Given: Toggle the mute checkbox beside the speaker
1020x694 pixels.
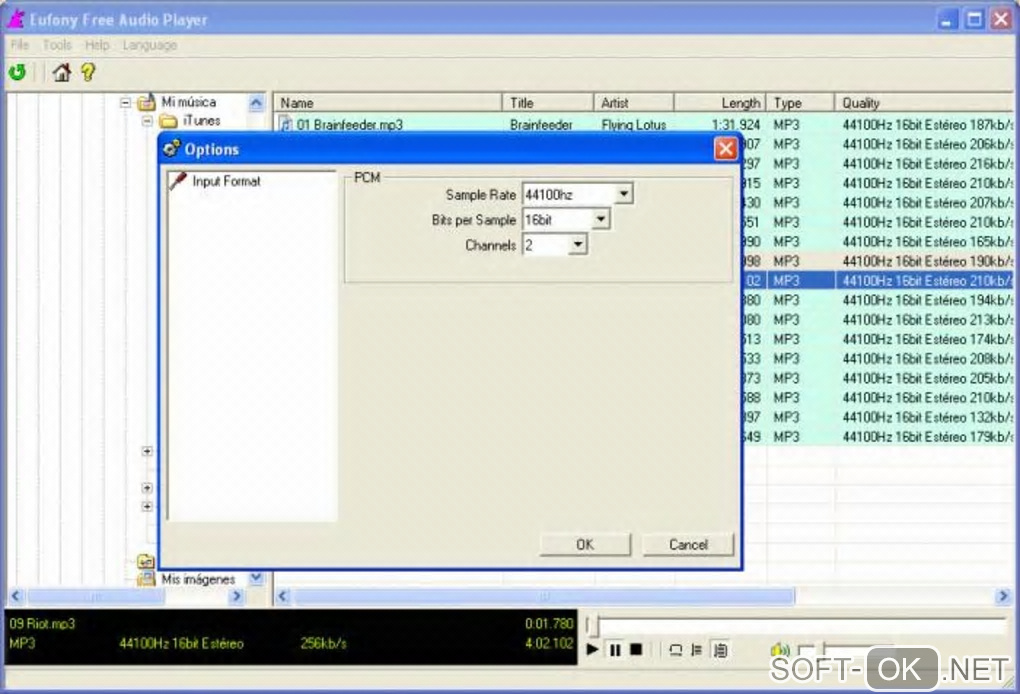Looking at the screenshot, I should (806, 650).
